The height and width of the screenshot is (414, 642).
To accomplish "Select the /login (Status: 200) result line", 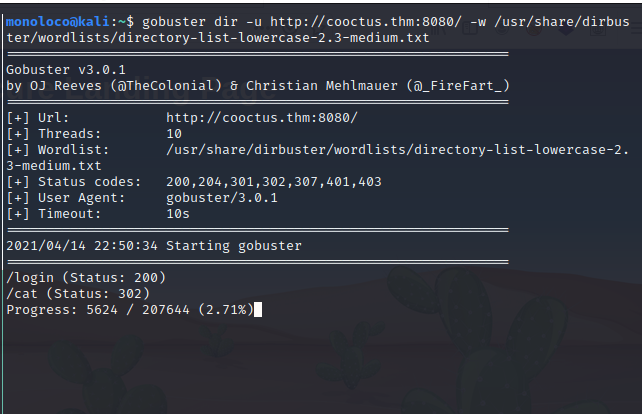I will [x=86, y=278].
